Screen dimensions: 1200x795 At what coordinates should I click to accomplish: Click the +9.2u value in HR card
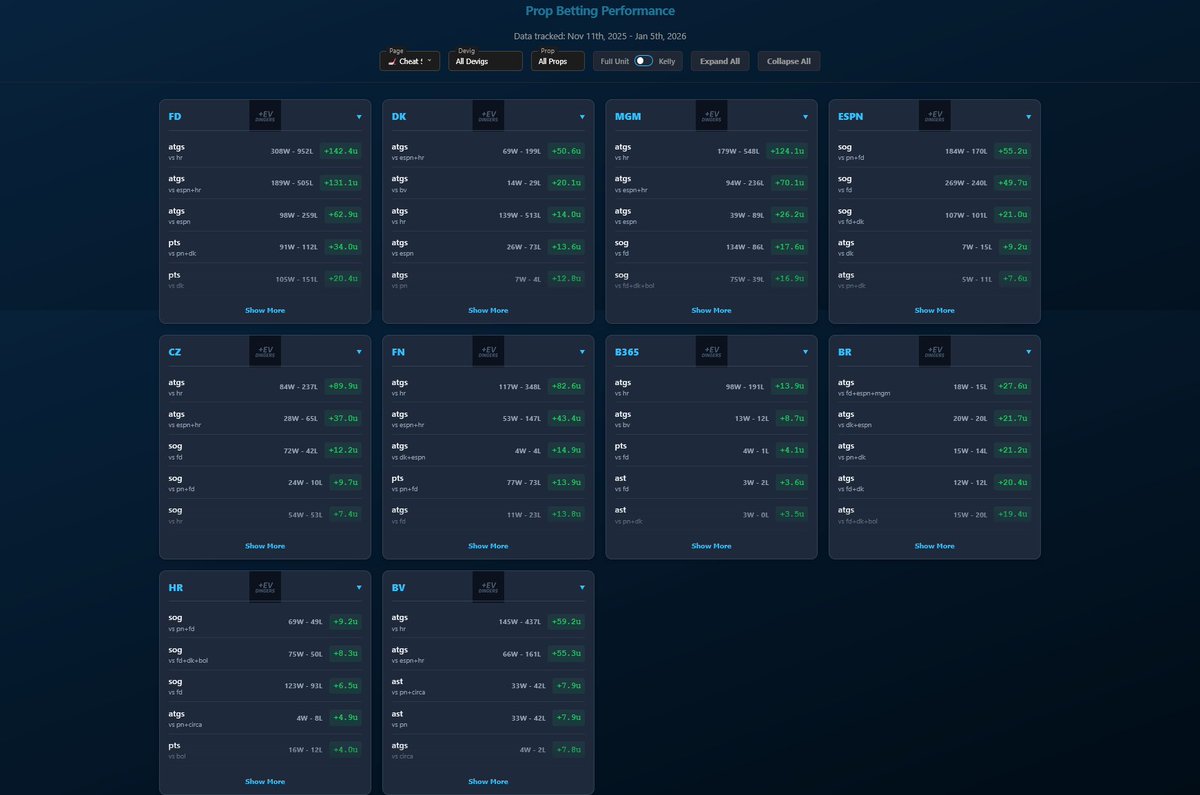click(345, 623)
